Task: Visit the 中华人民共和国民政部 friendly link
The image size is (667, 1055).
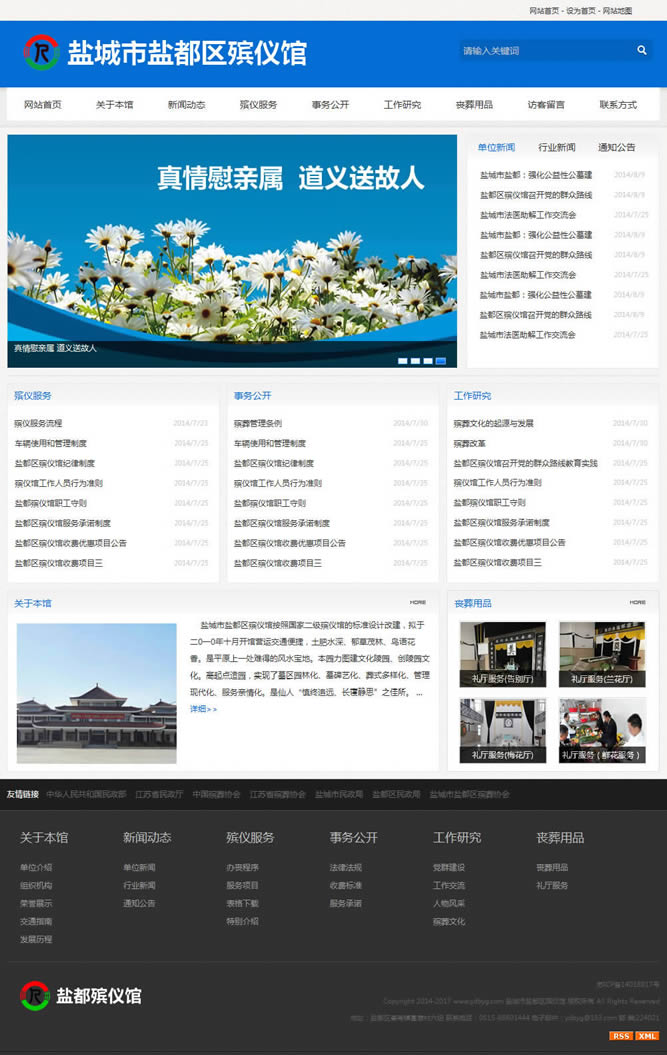Action: point(86,794)
